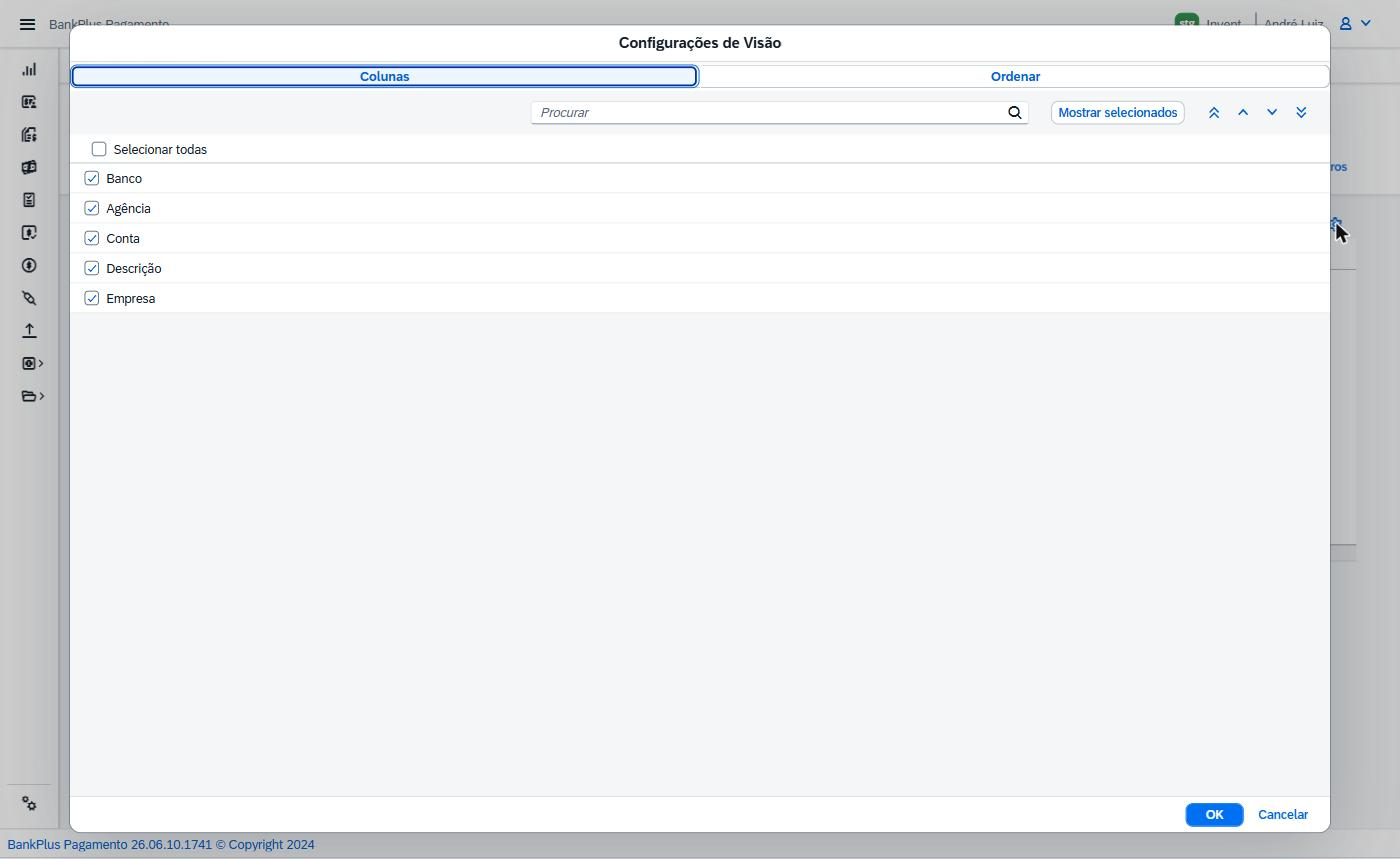This screenshot has width=1400, height=859.
Task: Click the magnifier search icon in Procurar field
Action: click(x=1015, y=112)
